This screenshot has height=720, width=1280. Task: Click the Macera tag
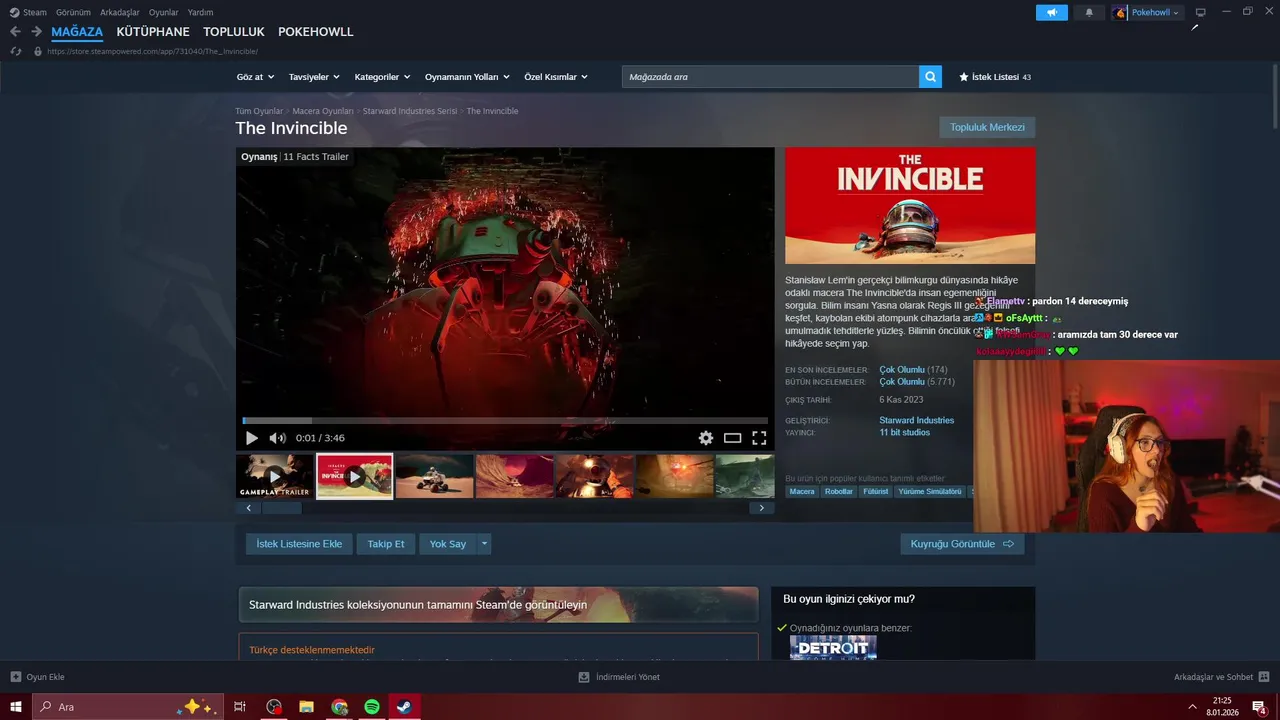[x=802, y=491]
